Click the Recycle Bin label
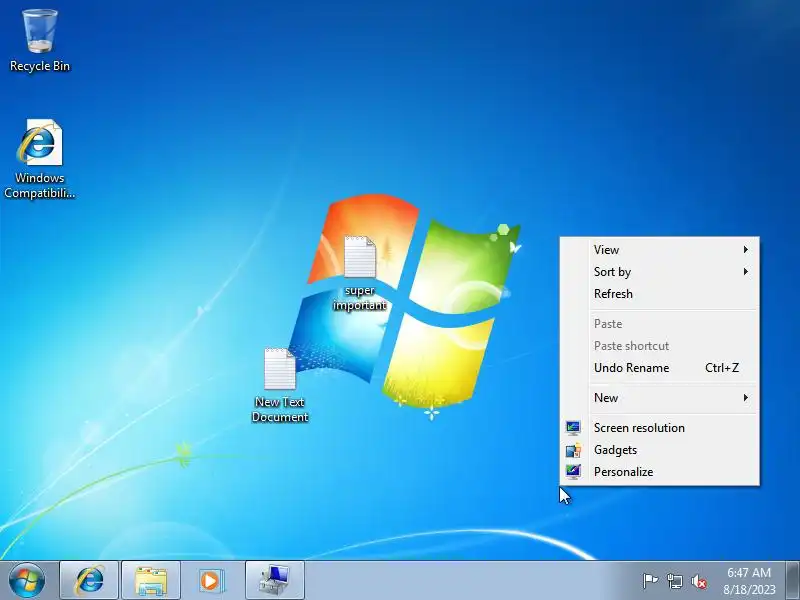Screen dimensions: 800x600 click(x=40, y=66)
